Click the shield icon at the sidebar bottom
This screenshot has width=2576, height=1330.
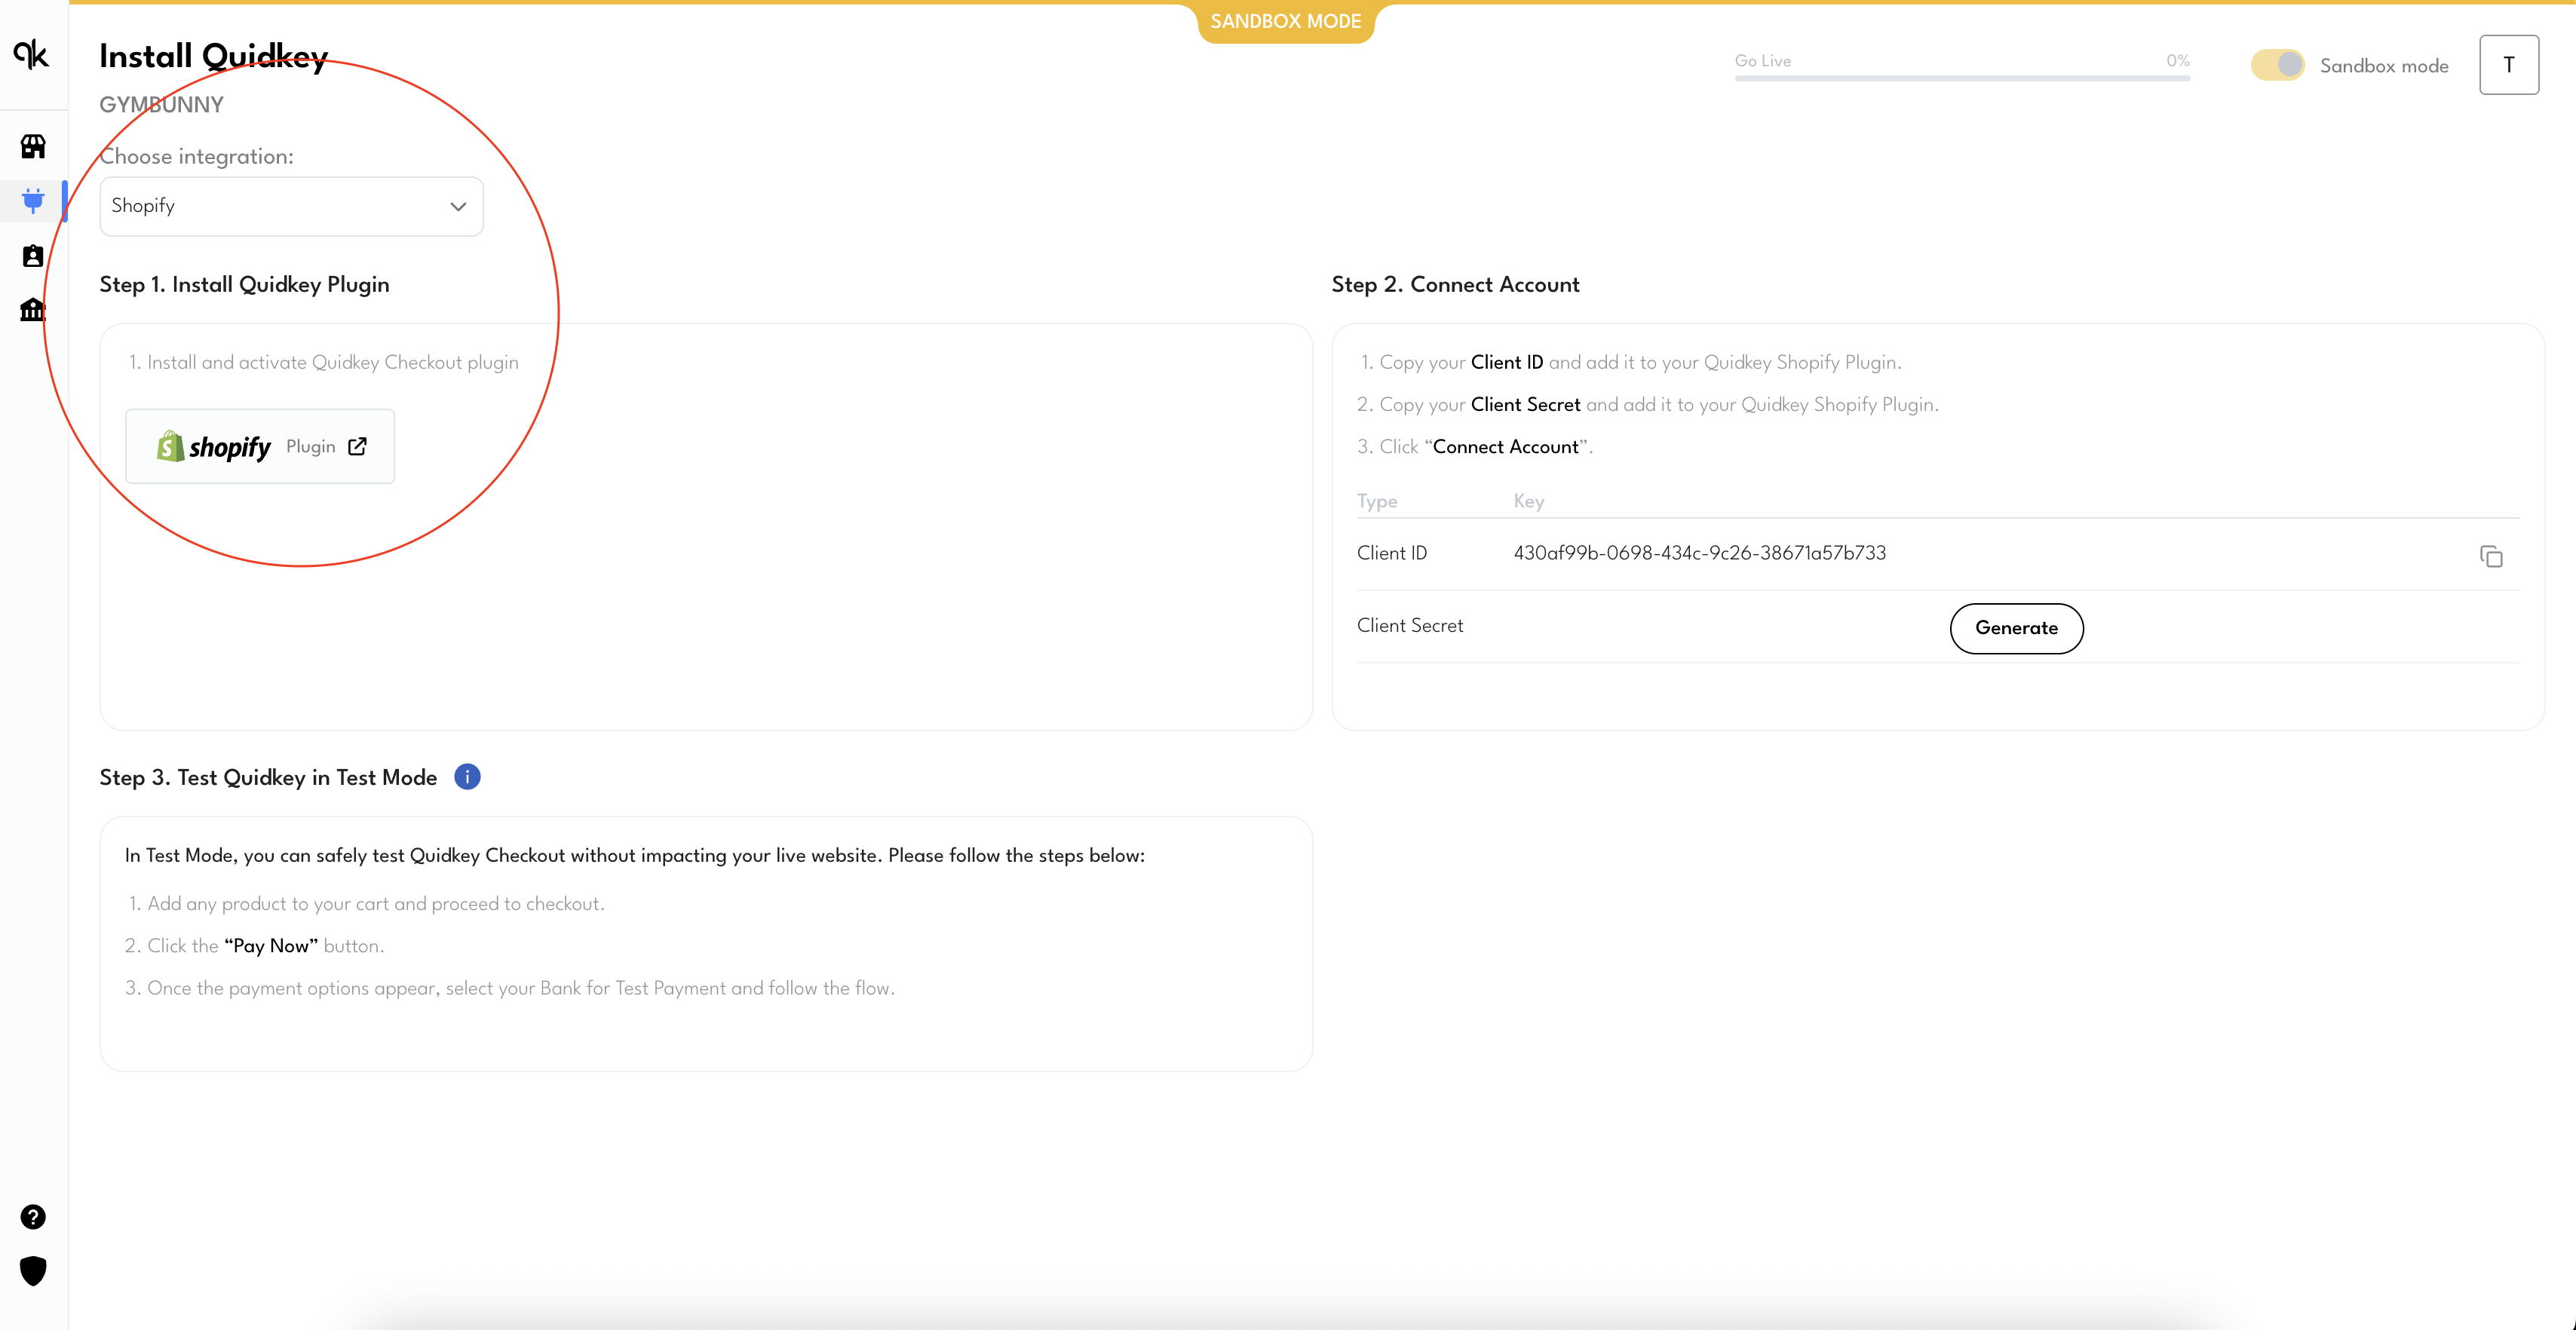(x=33, y=1271)
